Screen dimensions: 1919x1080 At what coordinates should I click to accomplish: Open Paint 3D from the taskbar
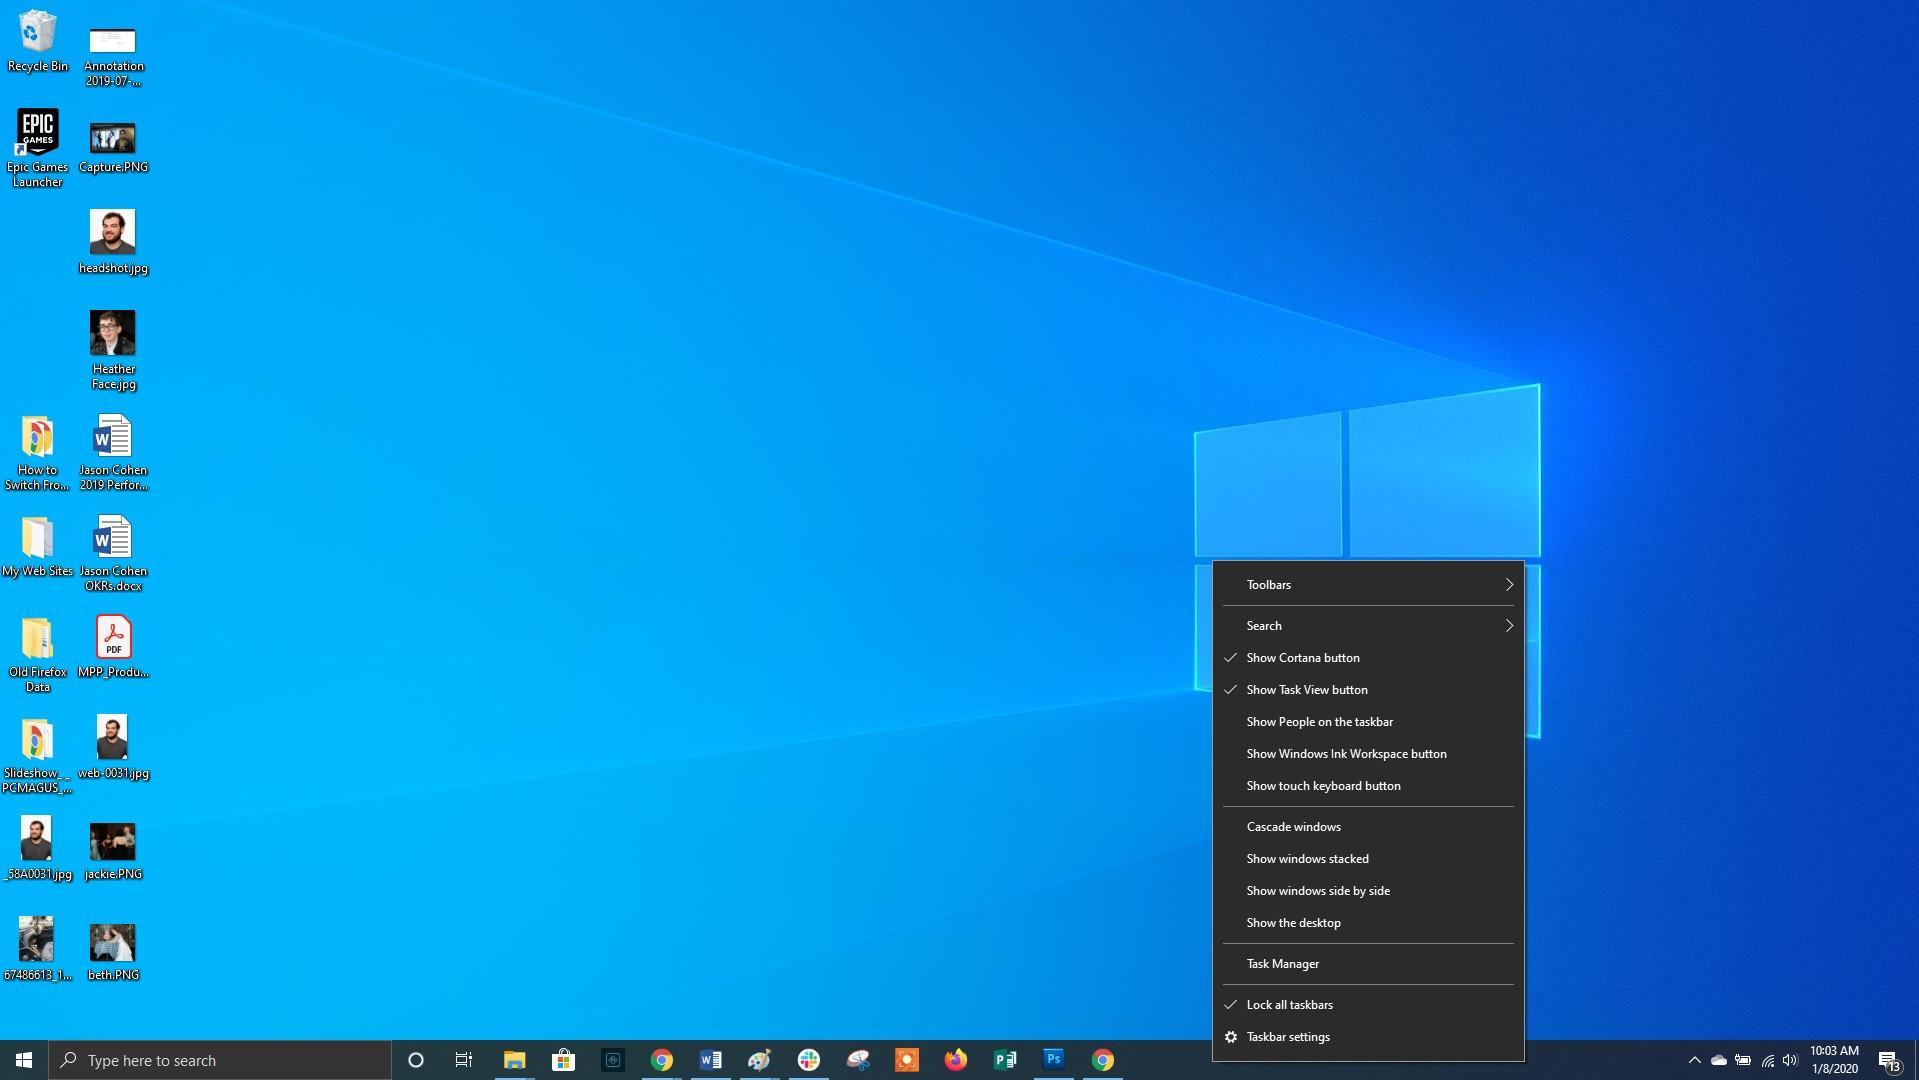[x=759, y=1060]
